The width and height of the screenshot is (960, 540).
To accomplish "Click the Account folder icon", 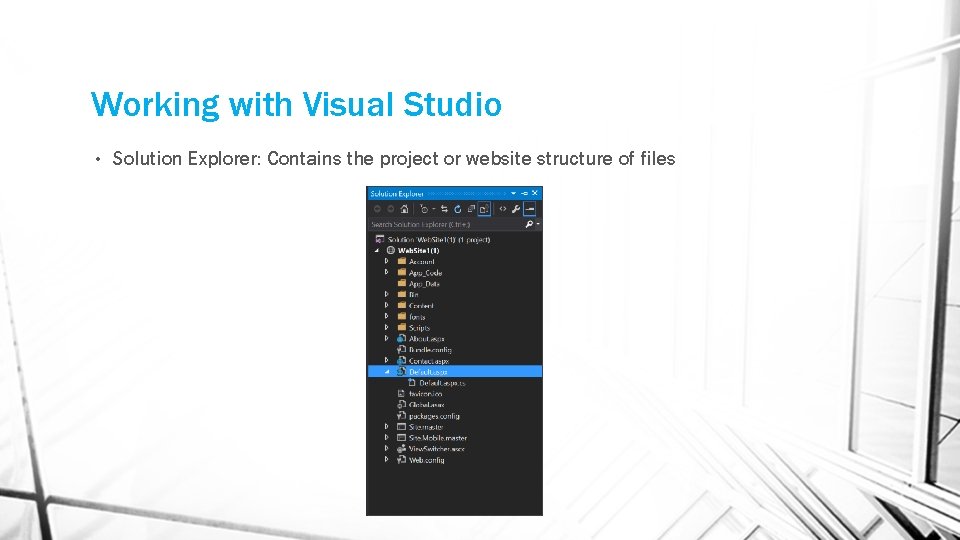I will click(402, 261).
